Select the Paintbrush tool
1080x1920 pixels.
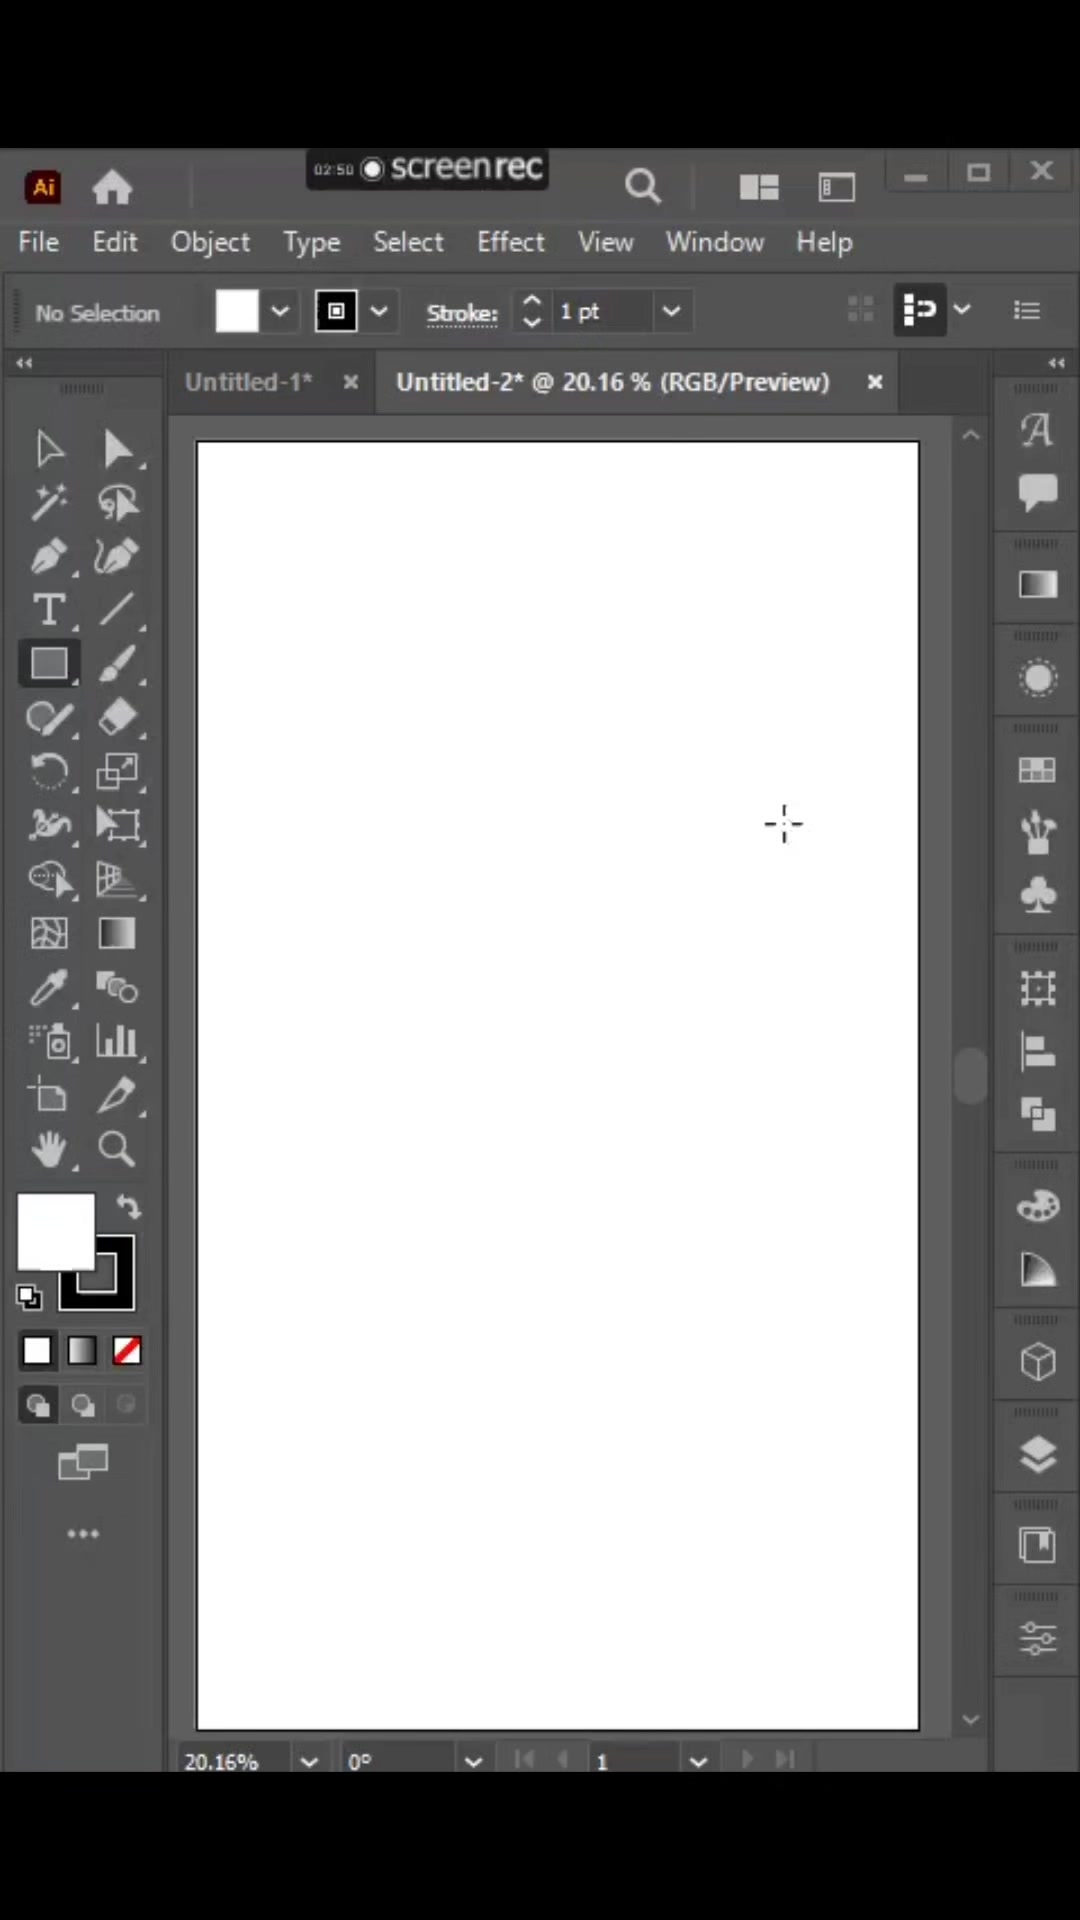117,664
